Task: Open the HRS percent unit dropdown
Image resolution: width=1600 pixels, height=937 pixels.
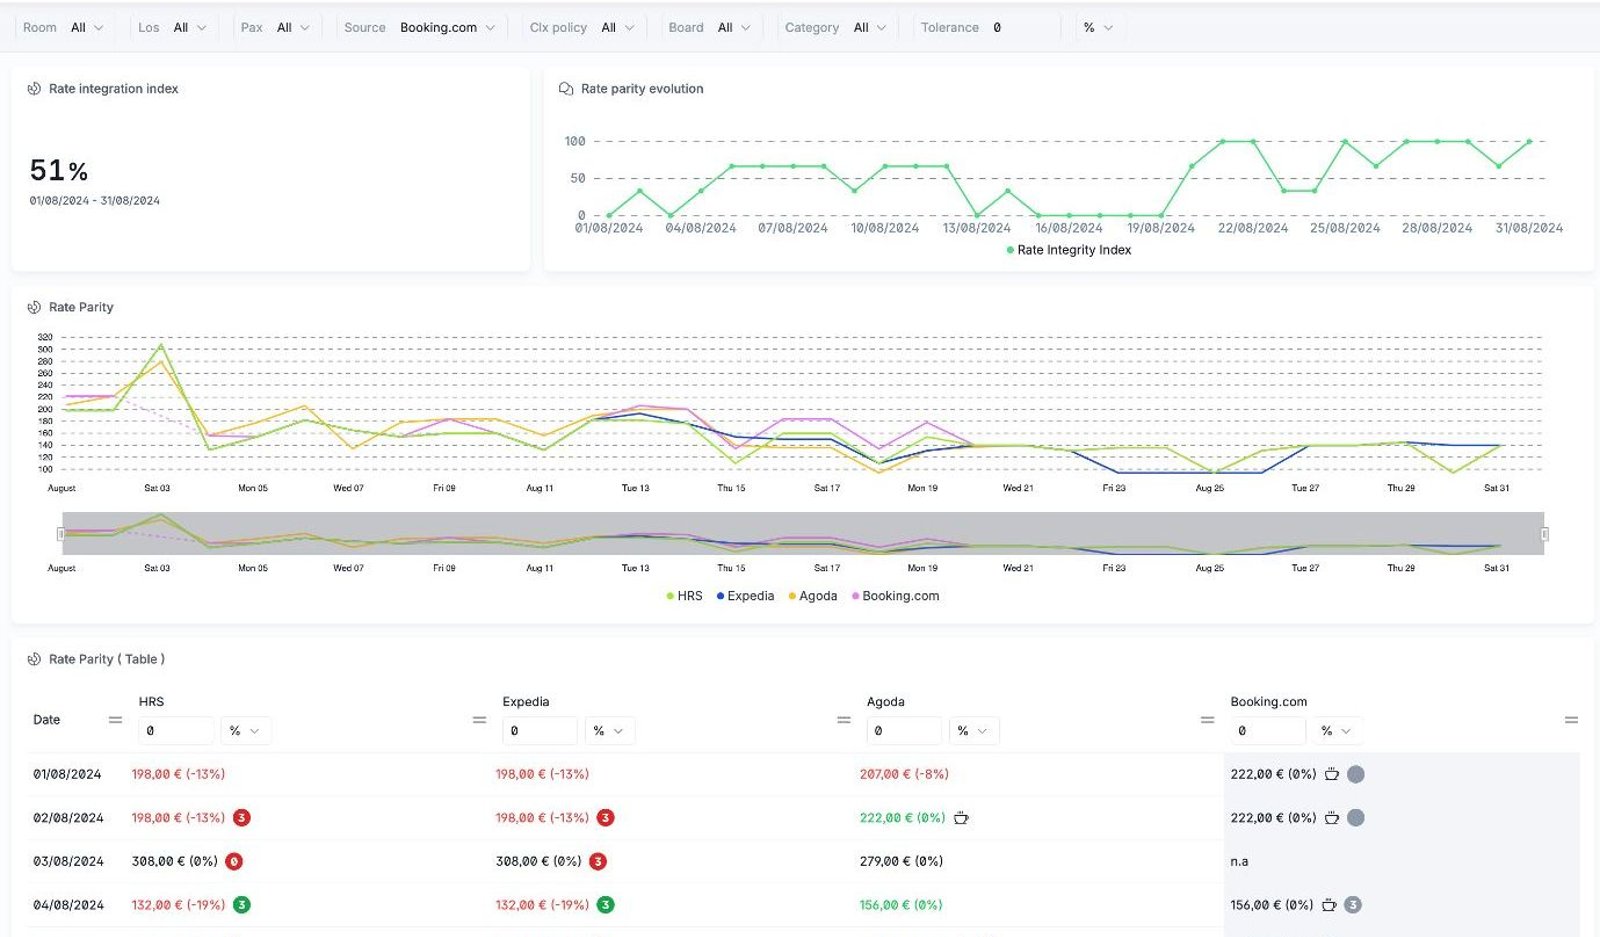Action: tap(244, 731)
